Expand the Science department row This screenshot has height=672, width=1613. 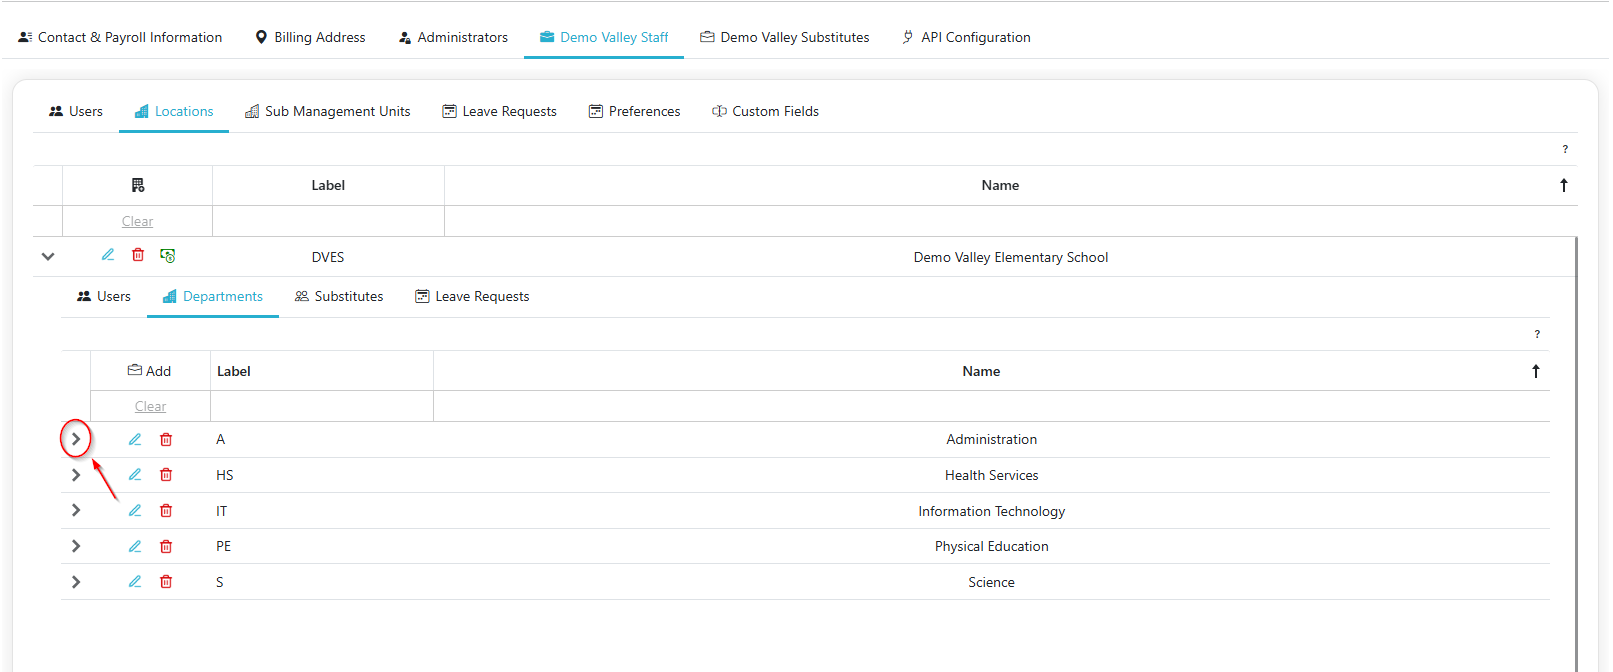[76, 582]
